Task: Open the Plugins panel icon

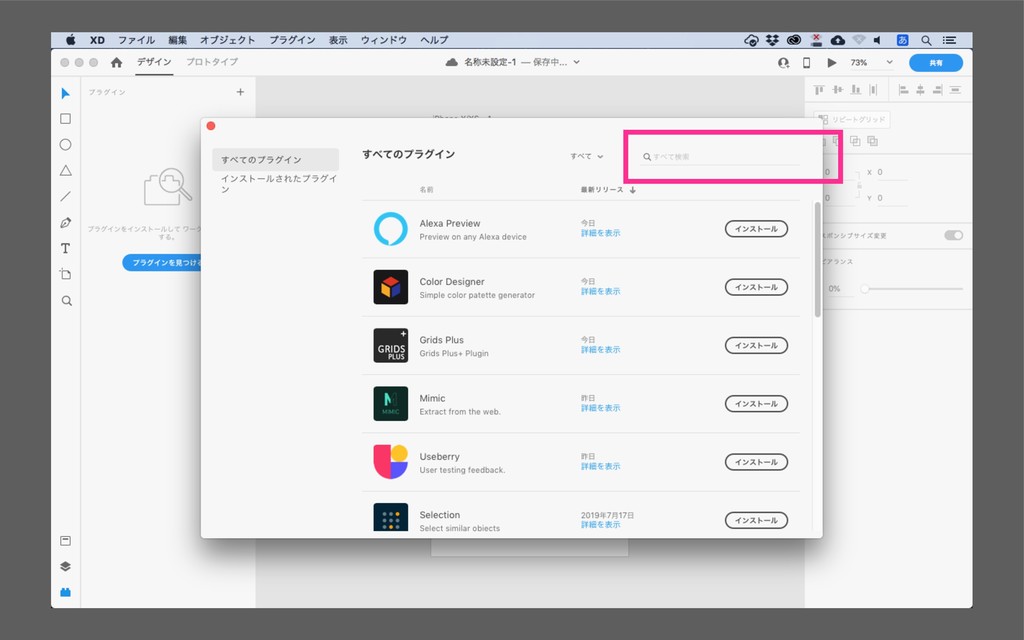Action: tap(65, 592)
